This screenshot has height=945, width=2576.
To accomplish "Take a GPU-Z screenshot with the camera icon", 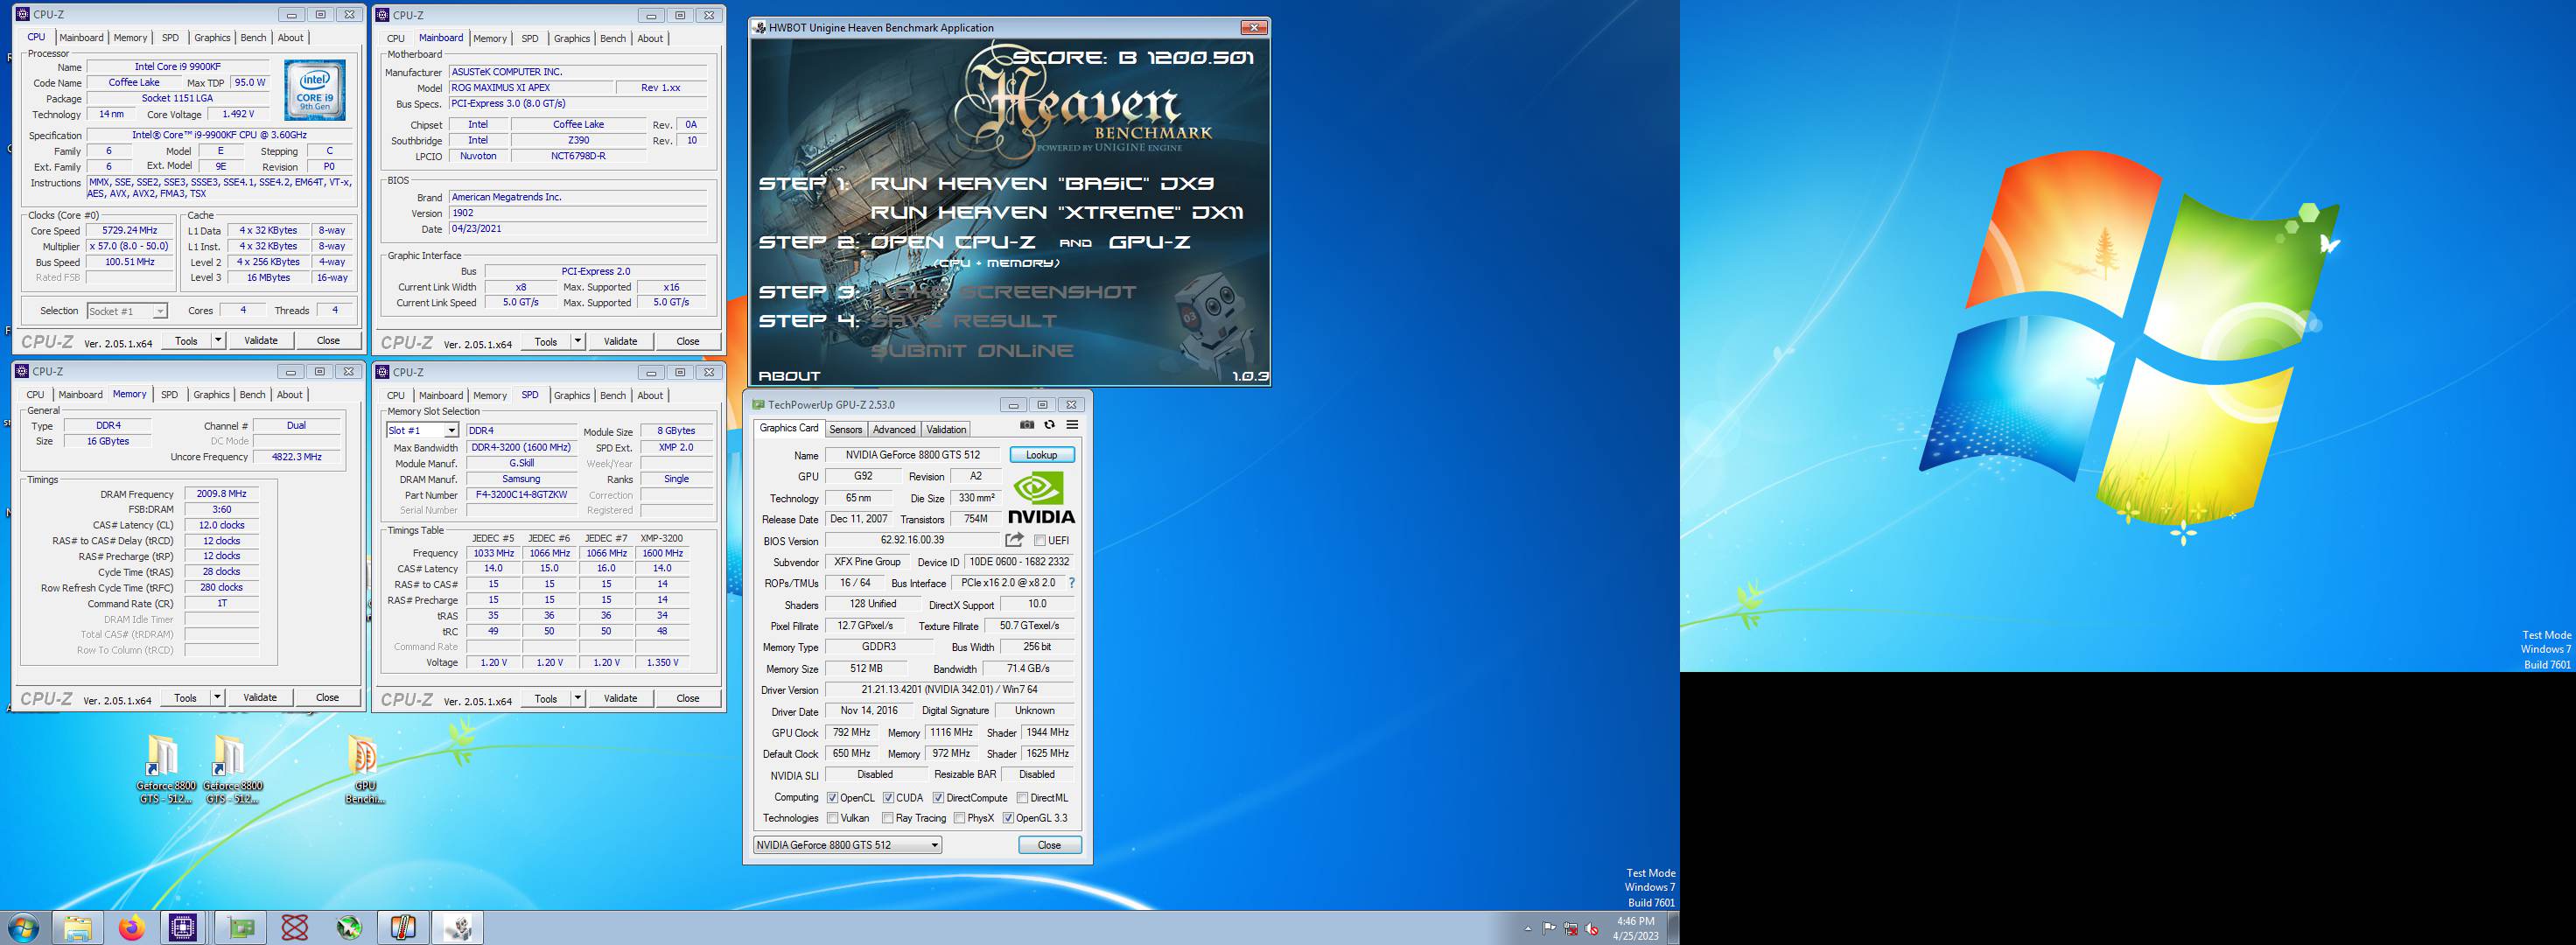I will (1027, 425).
